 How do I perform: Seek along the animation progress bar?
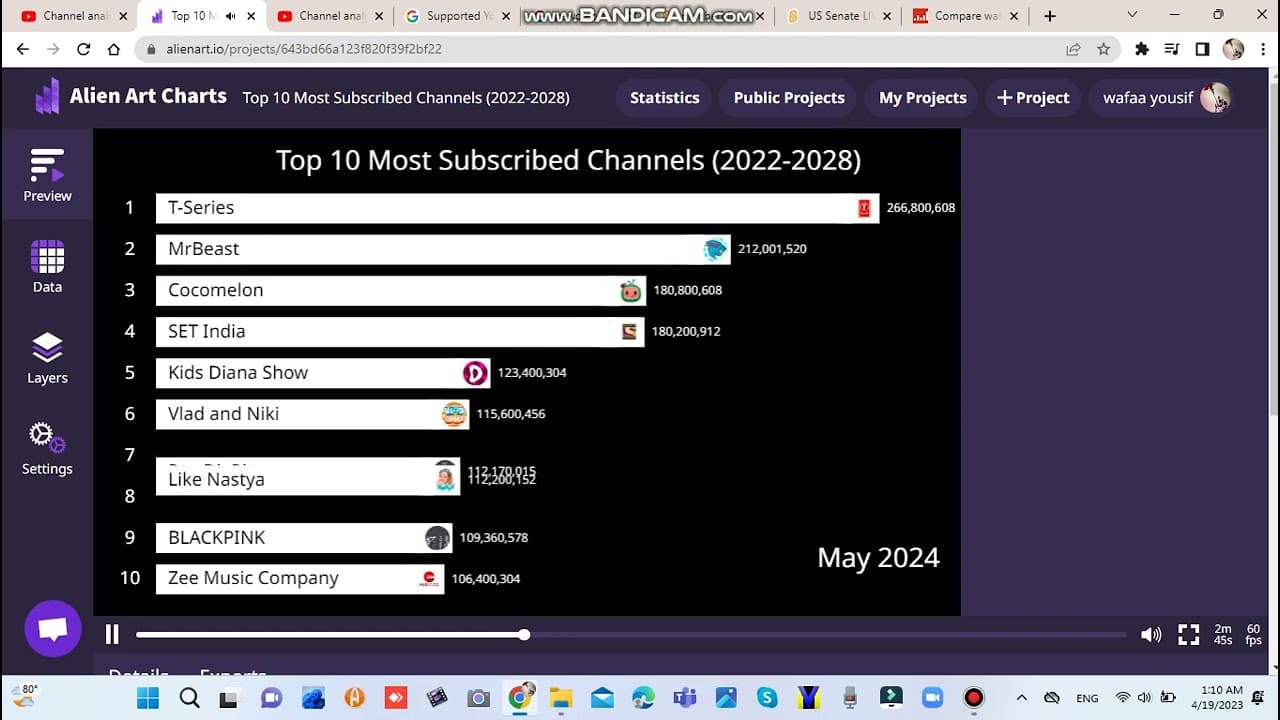630,635
